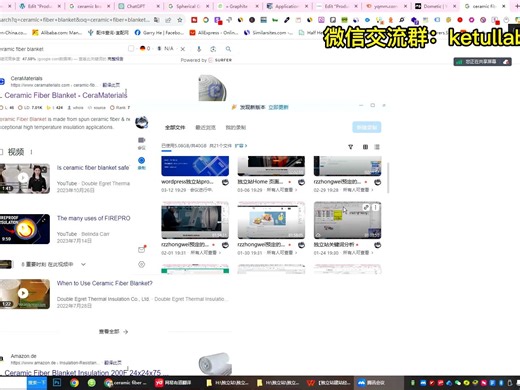Switch to the 我的录制 my recordings tab
The height and width of the screenshot is (390, 520).
tap(236, 127)
